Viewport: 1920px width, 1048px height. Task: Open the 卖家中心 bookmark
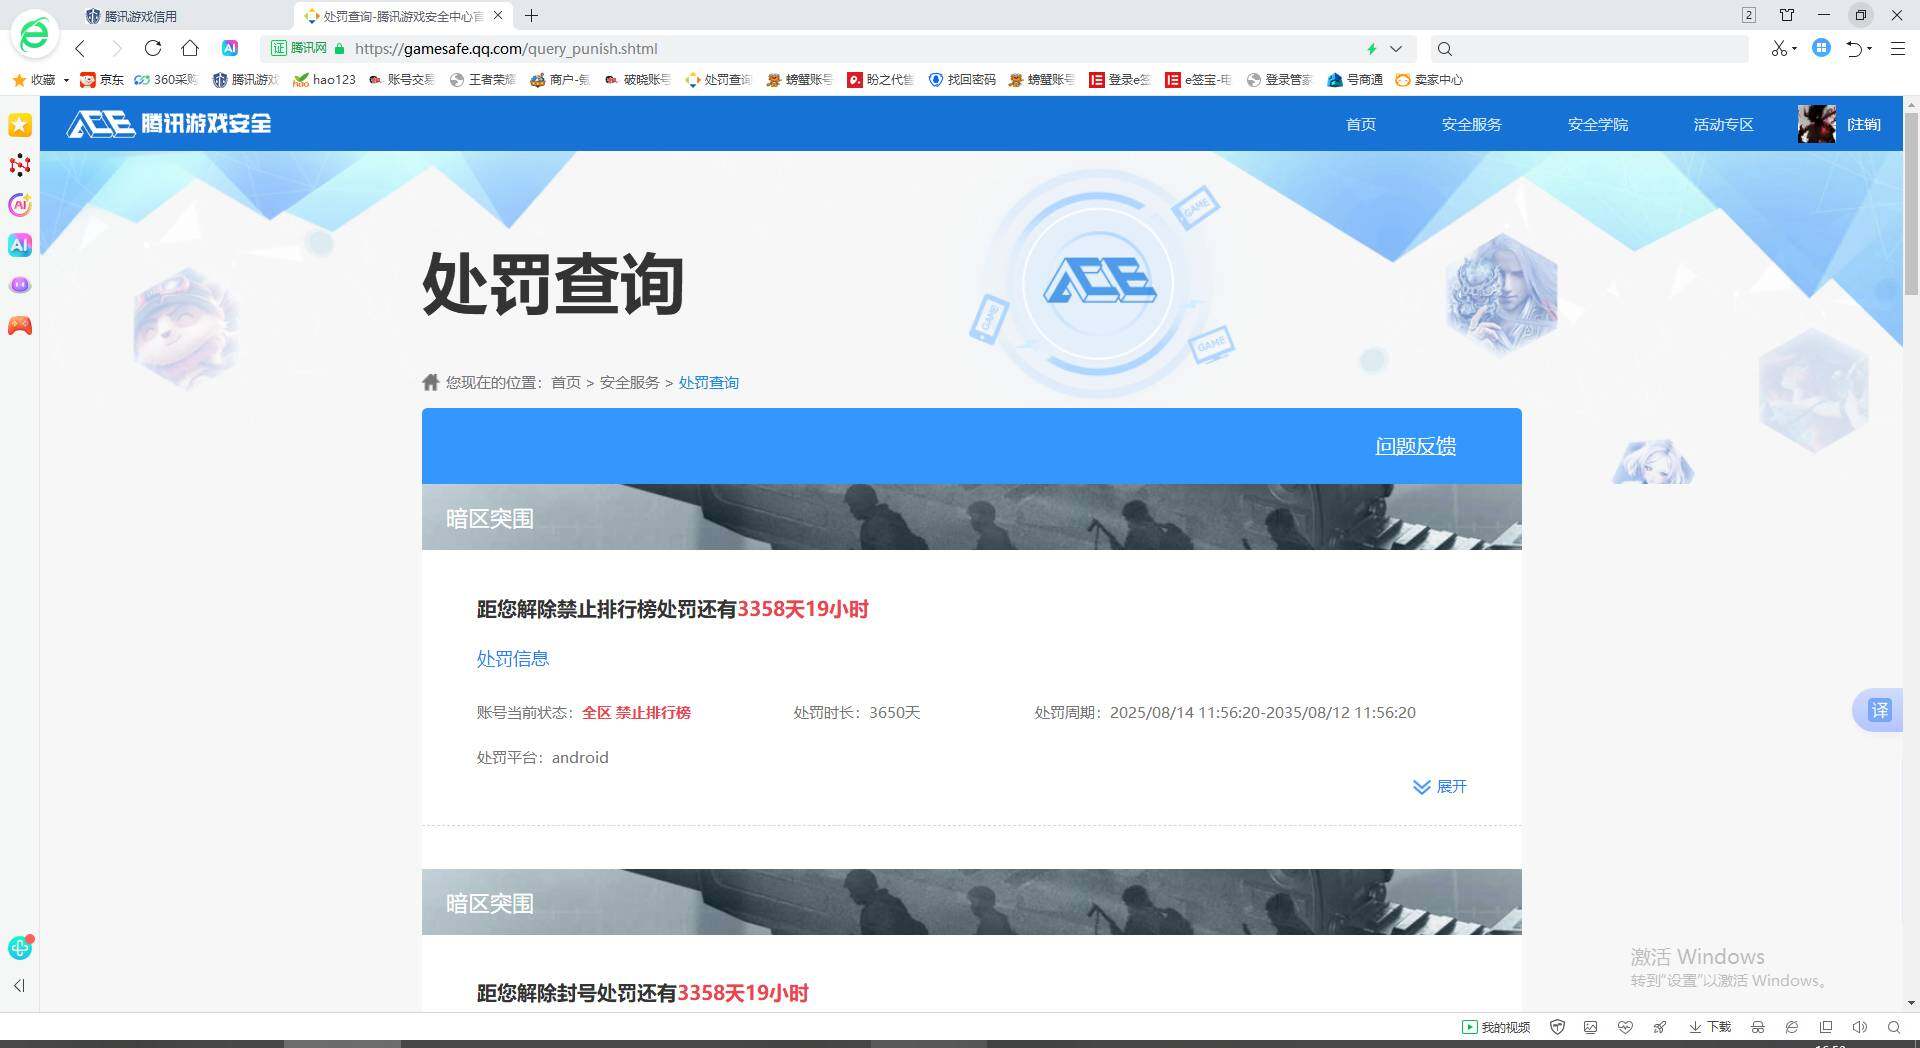(x=1429, y=80)
